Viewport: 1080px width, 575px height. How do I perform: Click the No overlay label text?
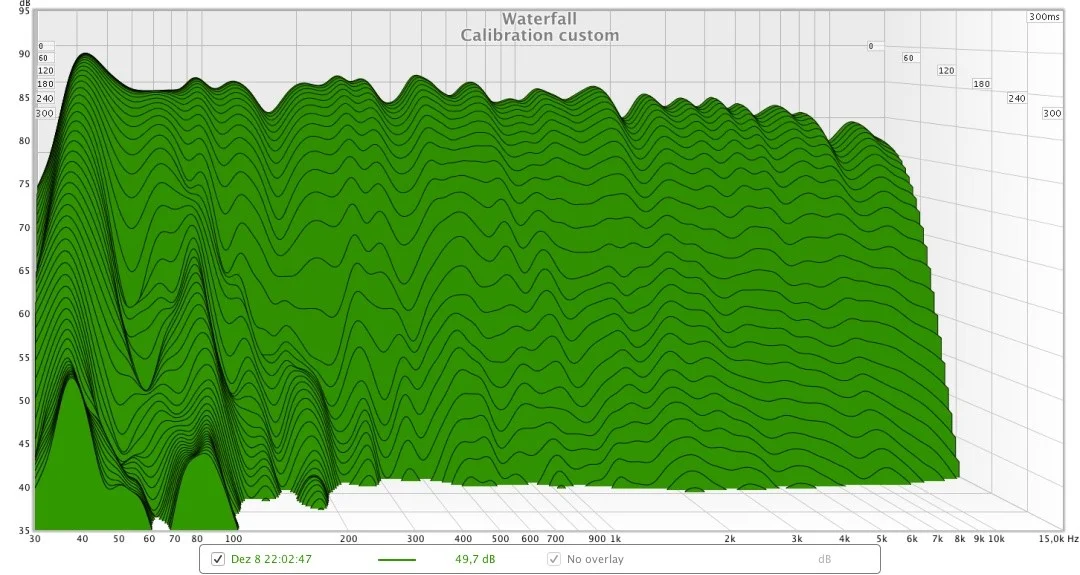(x=595, y=559)
